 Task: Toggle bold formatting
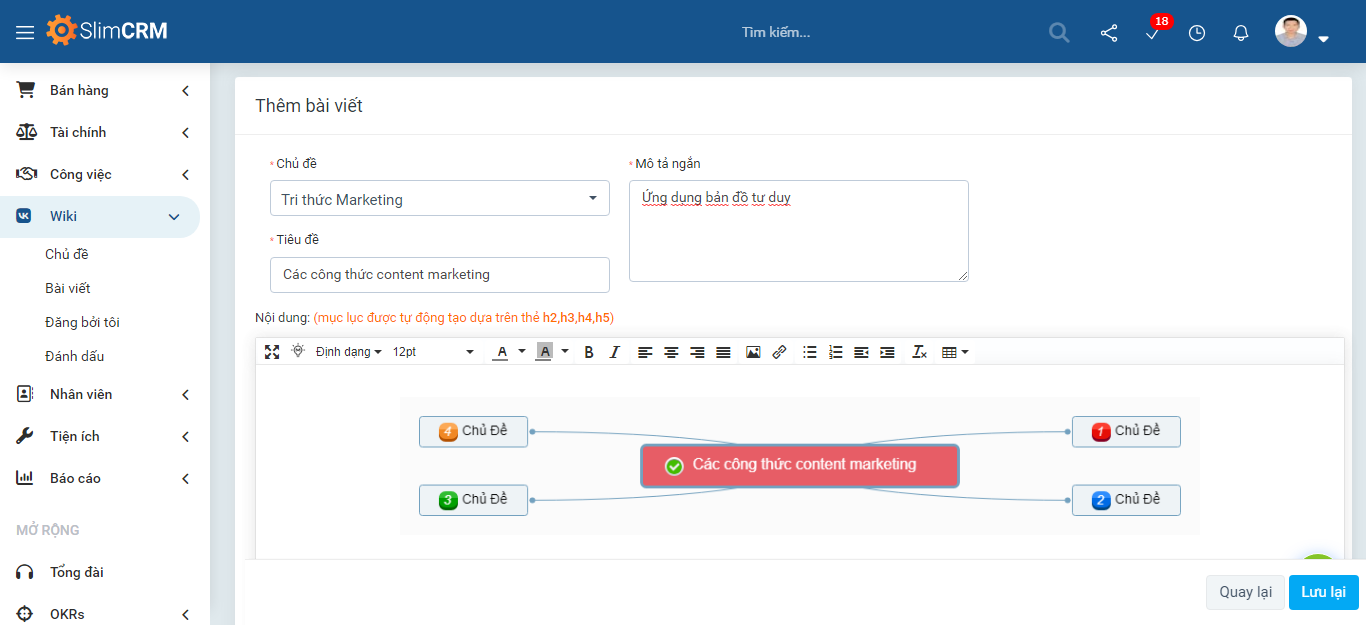pyautogui.click(x=589, y=352)
